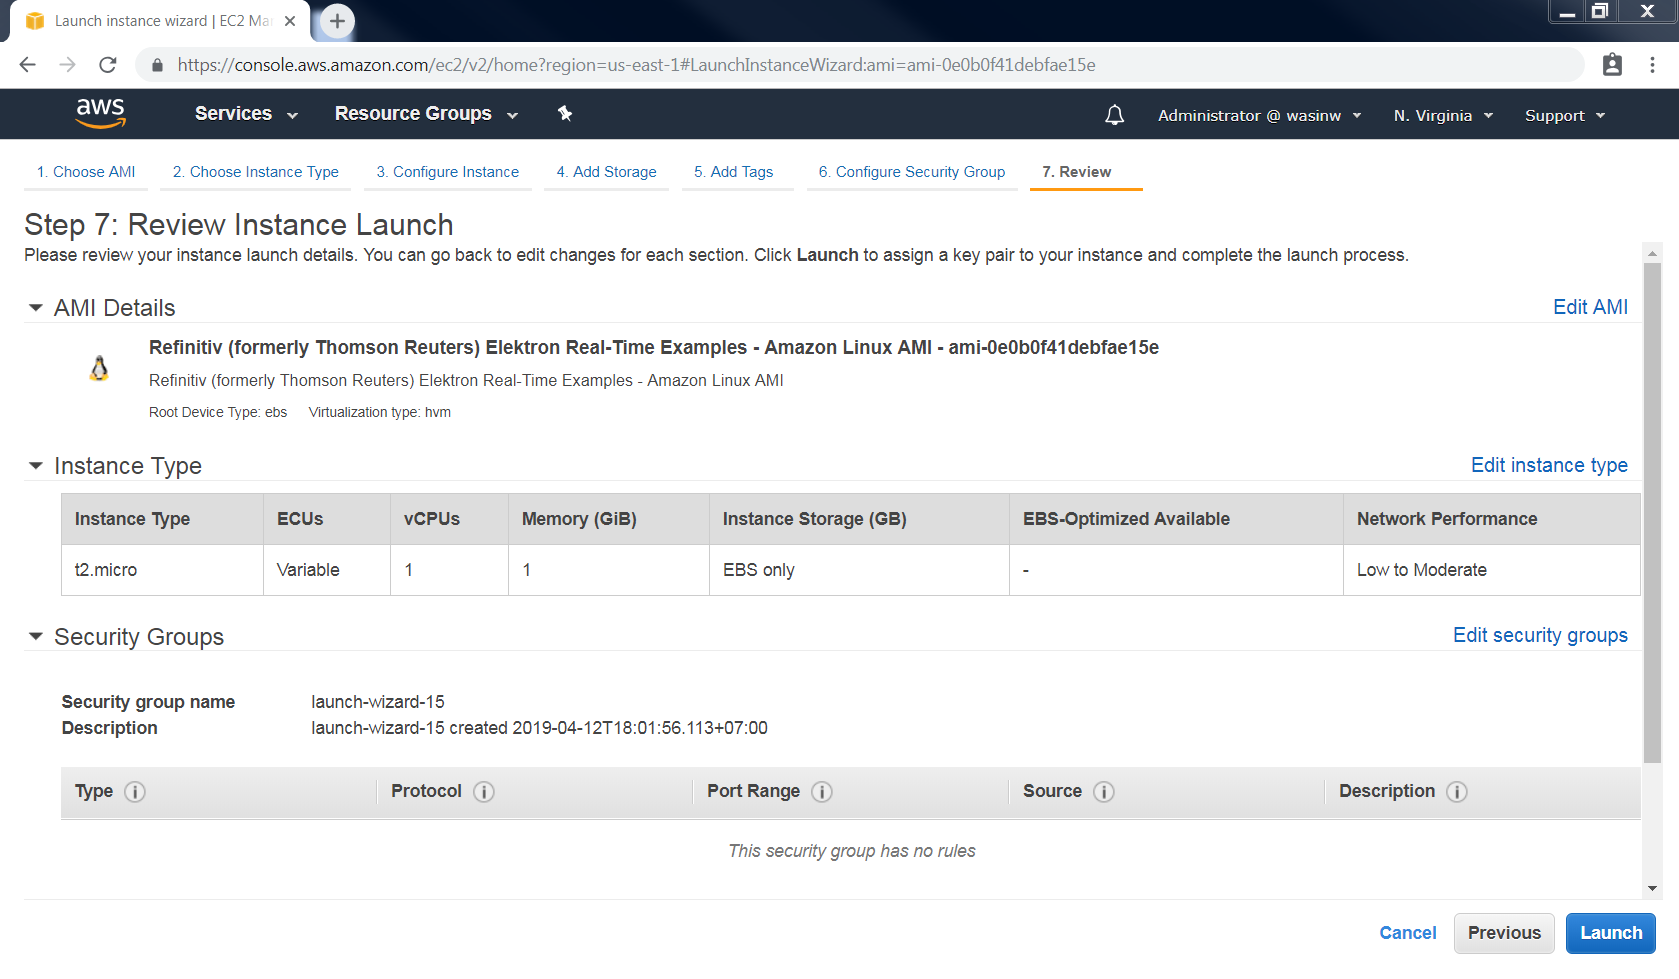Click the t2.micro instance type cell
This screenshot has width=1679, height=979.
162,570
